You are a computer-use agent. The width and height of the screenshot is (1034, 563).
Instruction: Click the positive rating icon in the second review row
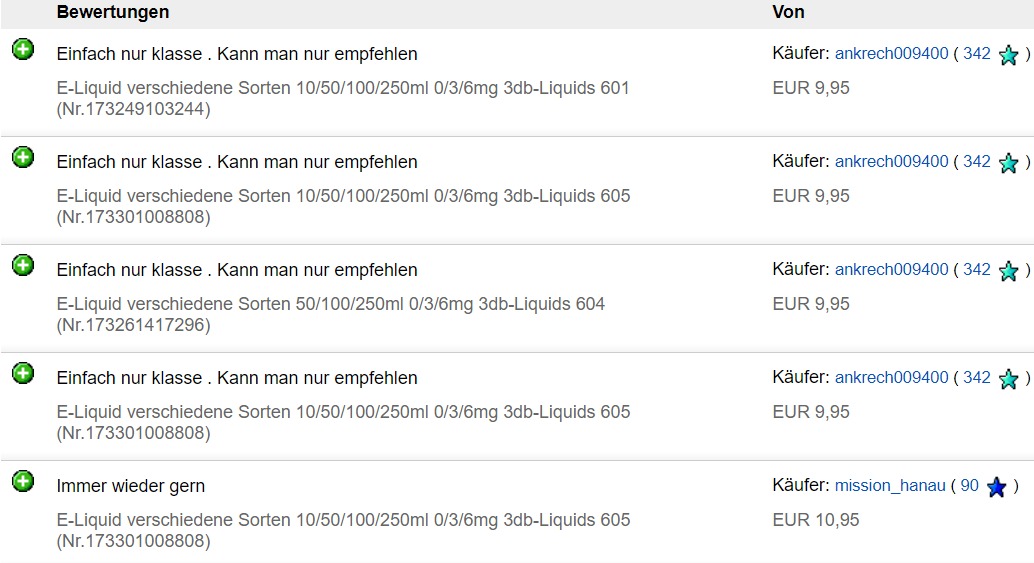(23, 158)
